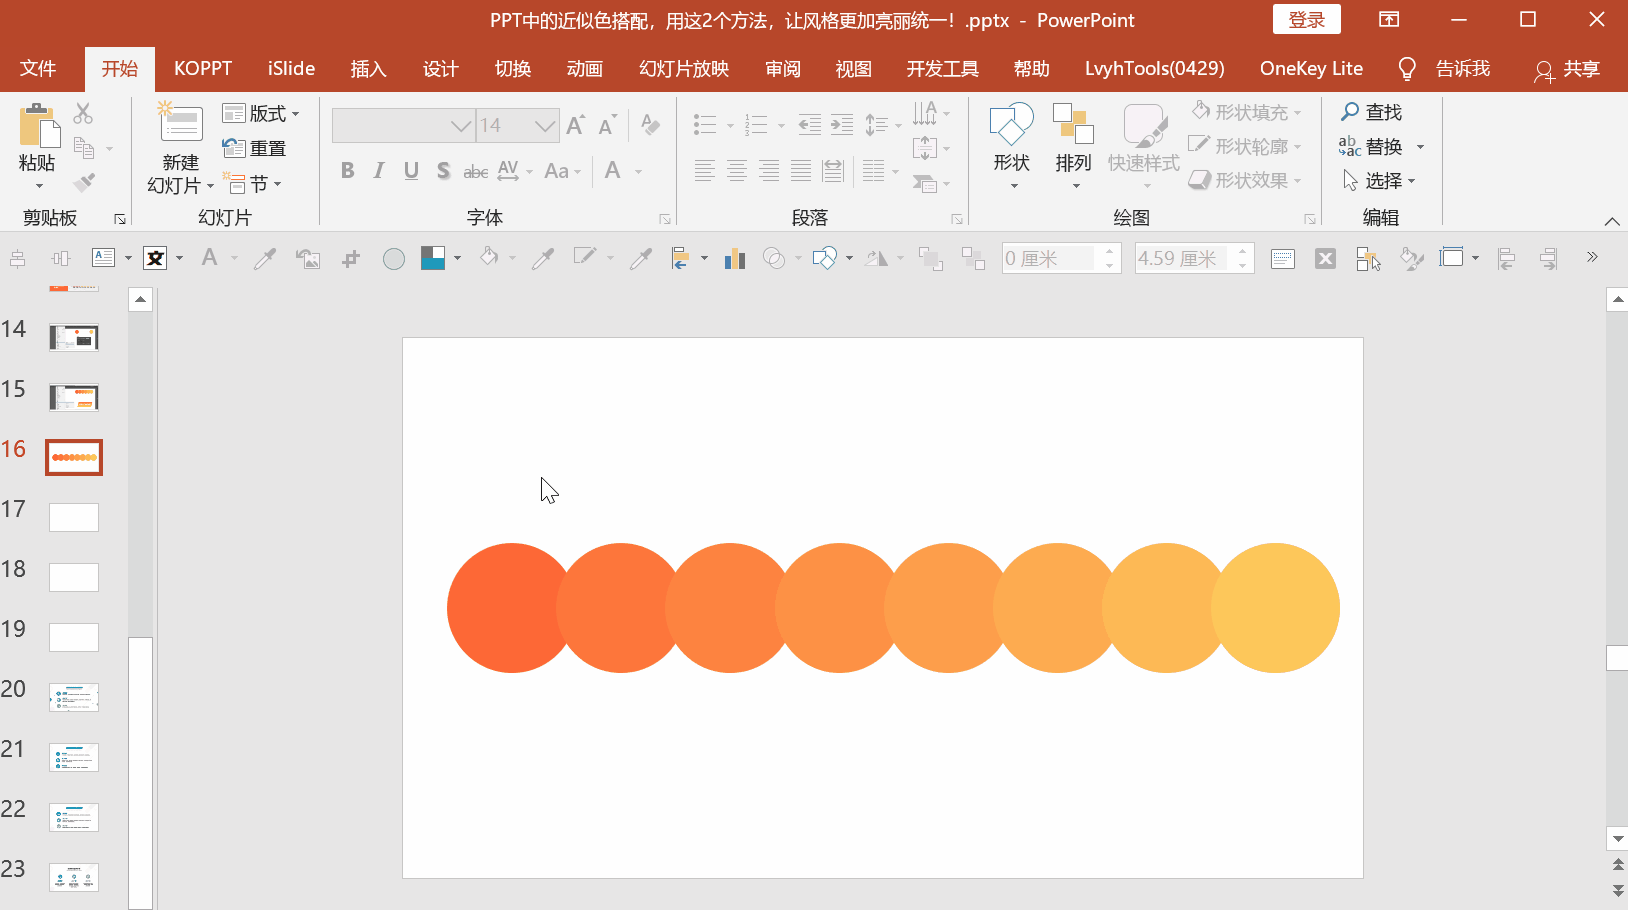Click the column chart icon in quick toolbar
The width and height of the screenshot is (1628, 910).
point(735,259)
